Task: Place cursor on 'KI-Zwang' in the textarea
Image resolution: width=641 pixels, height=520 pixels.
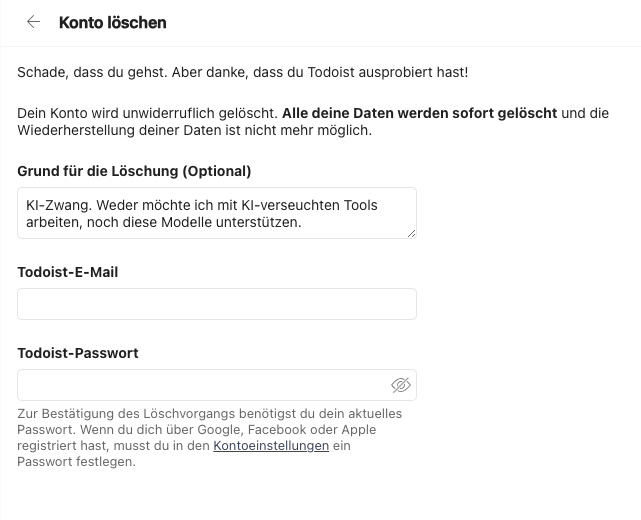Action: [59, 205]
